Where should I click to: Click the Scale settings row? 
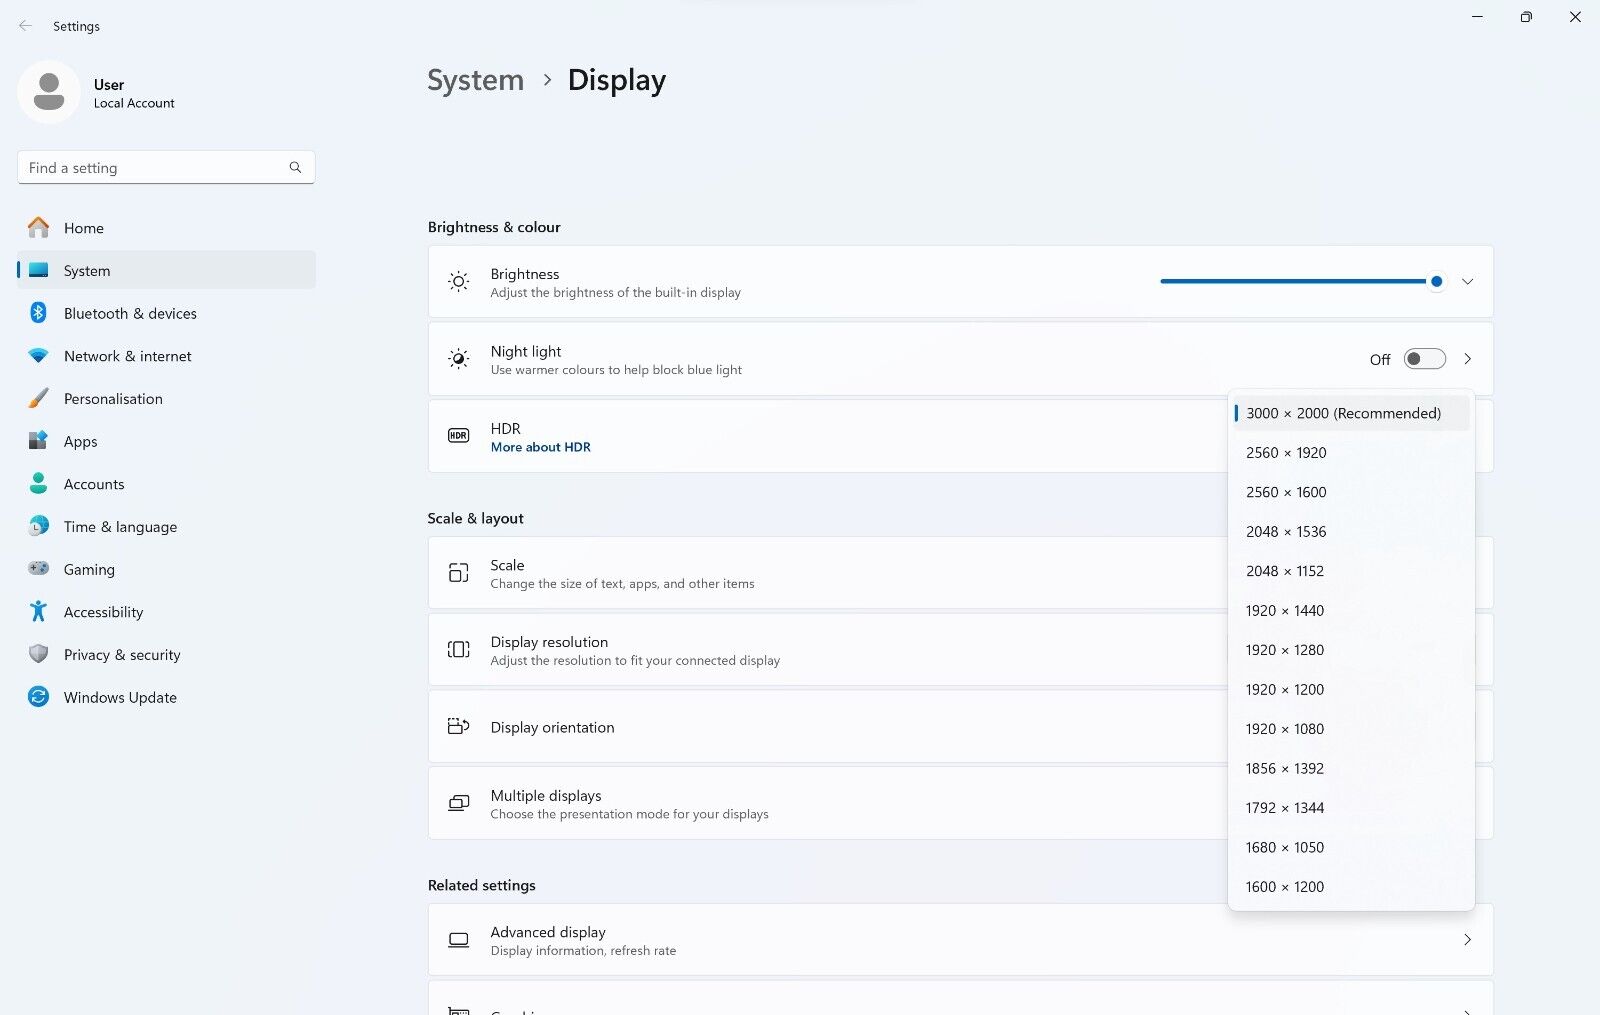pyautogui.click(x=827, y=573)
